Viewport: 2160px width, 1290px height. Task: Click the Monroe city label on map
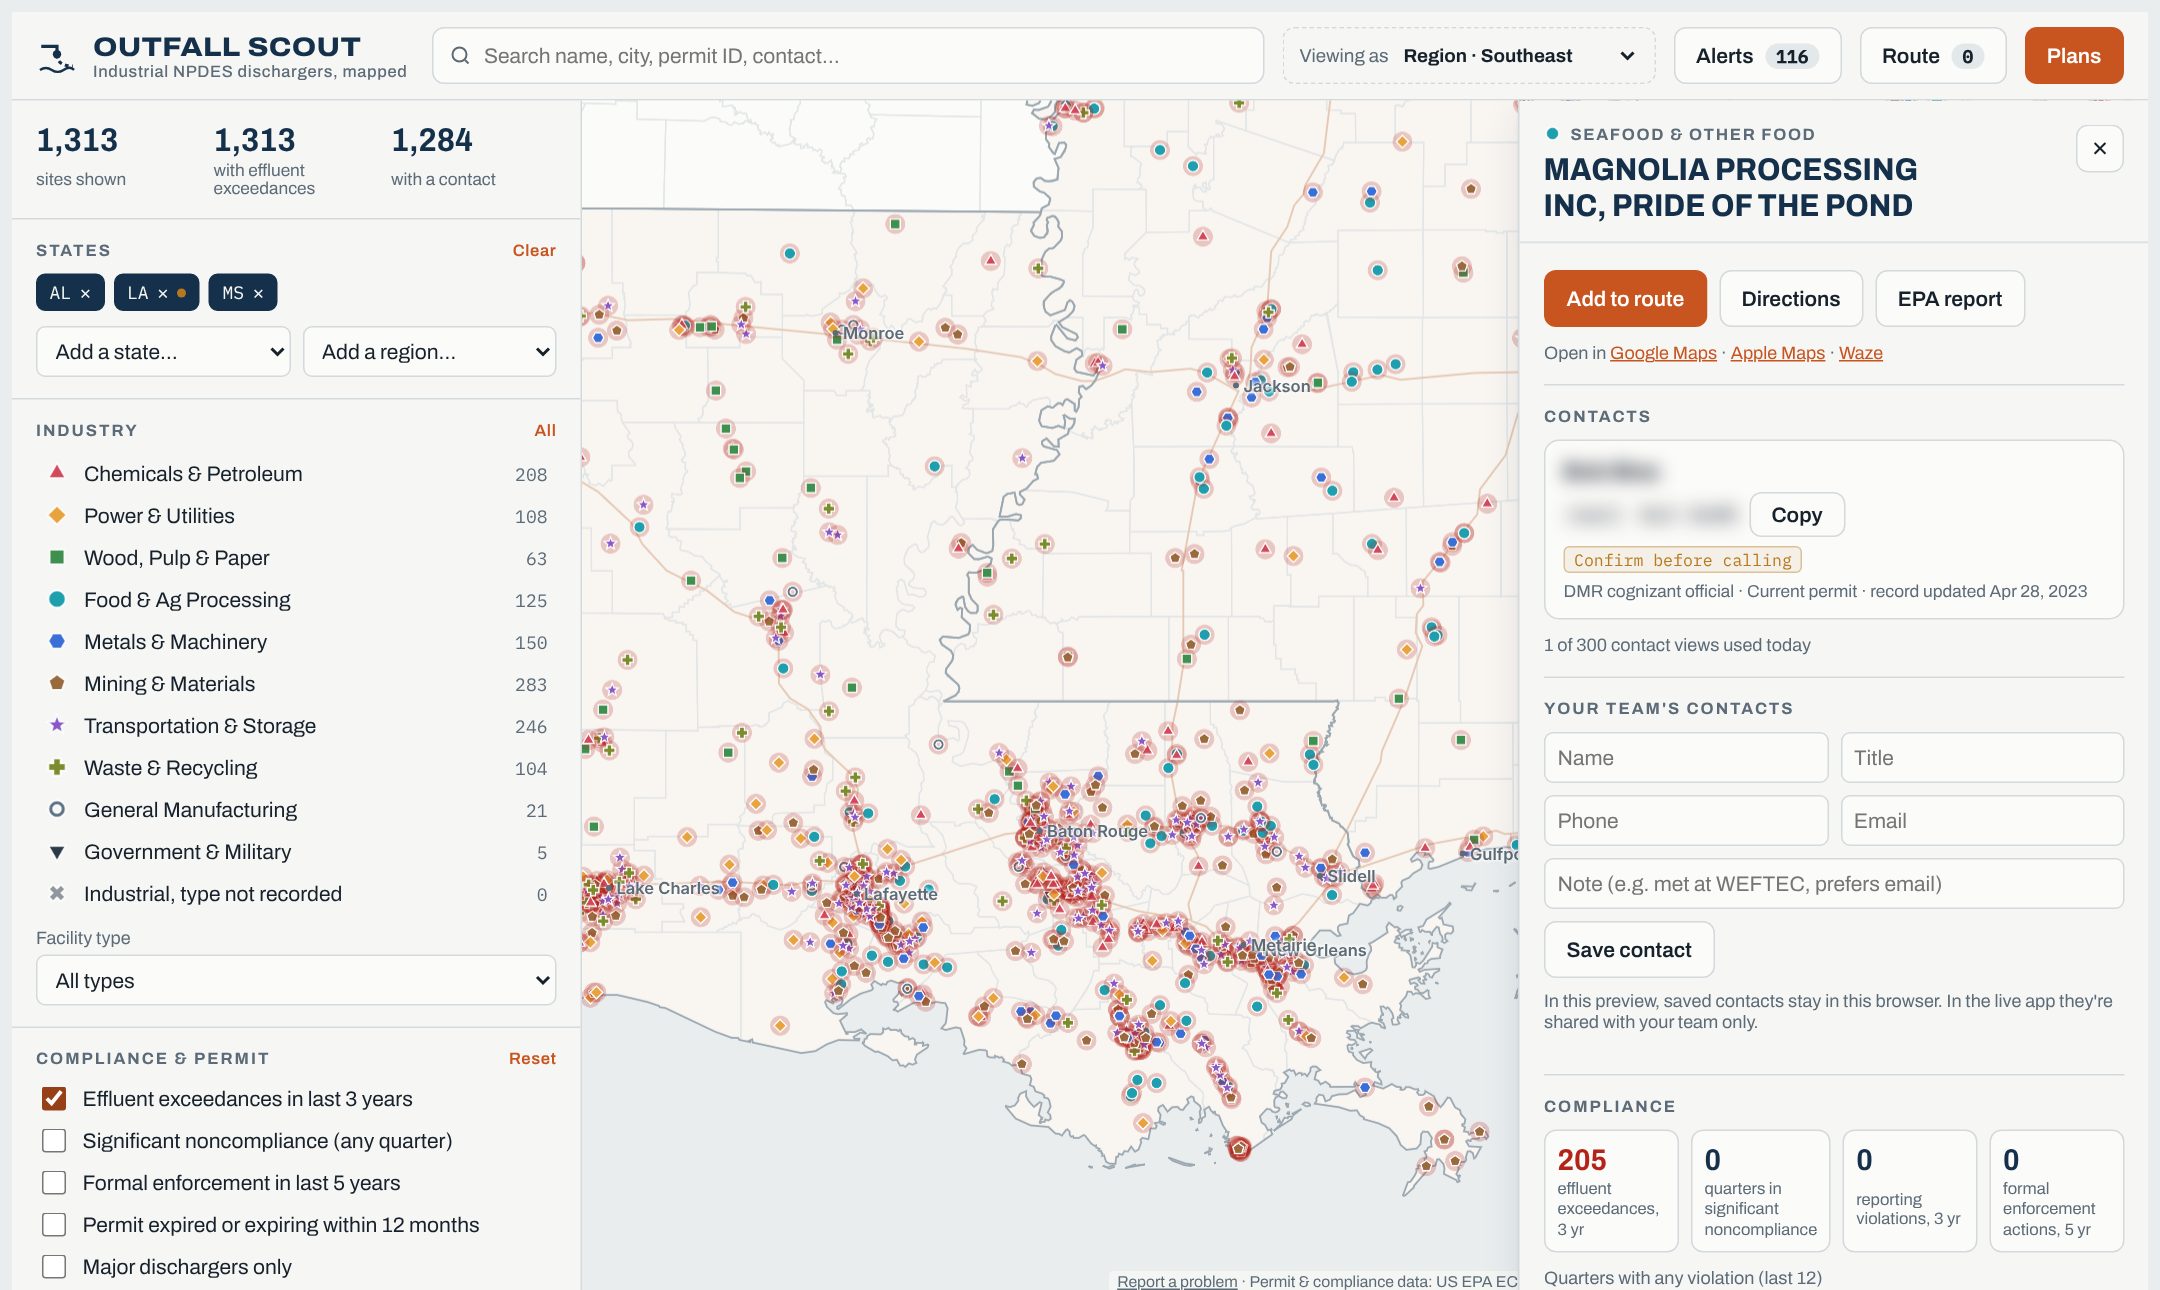tap(874, 333)
